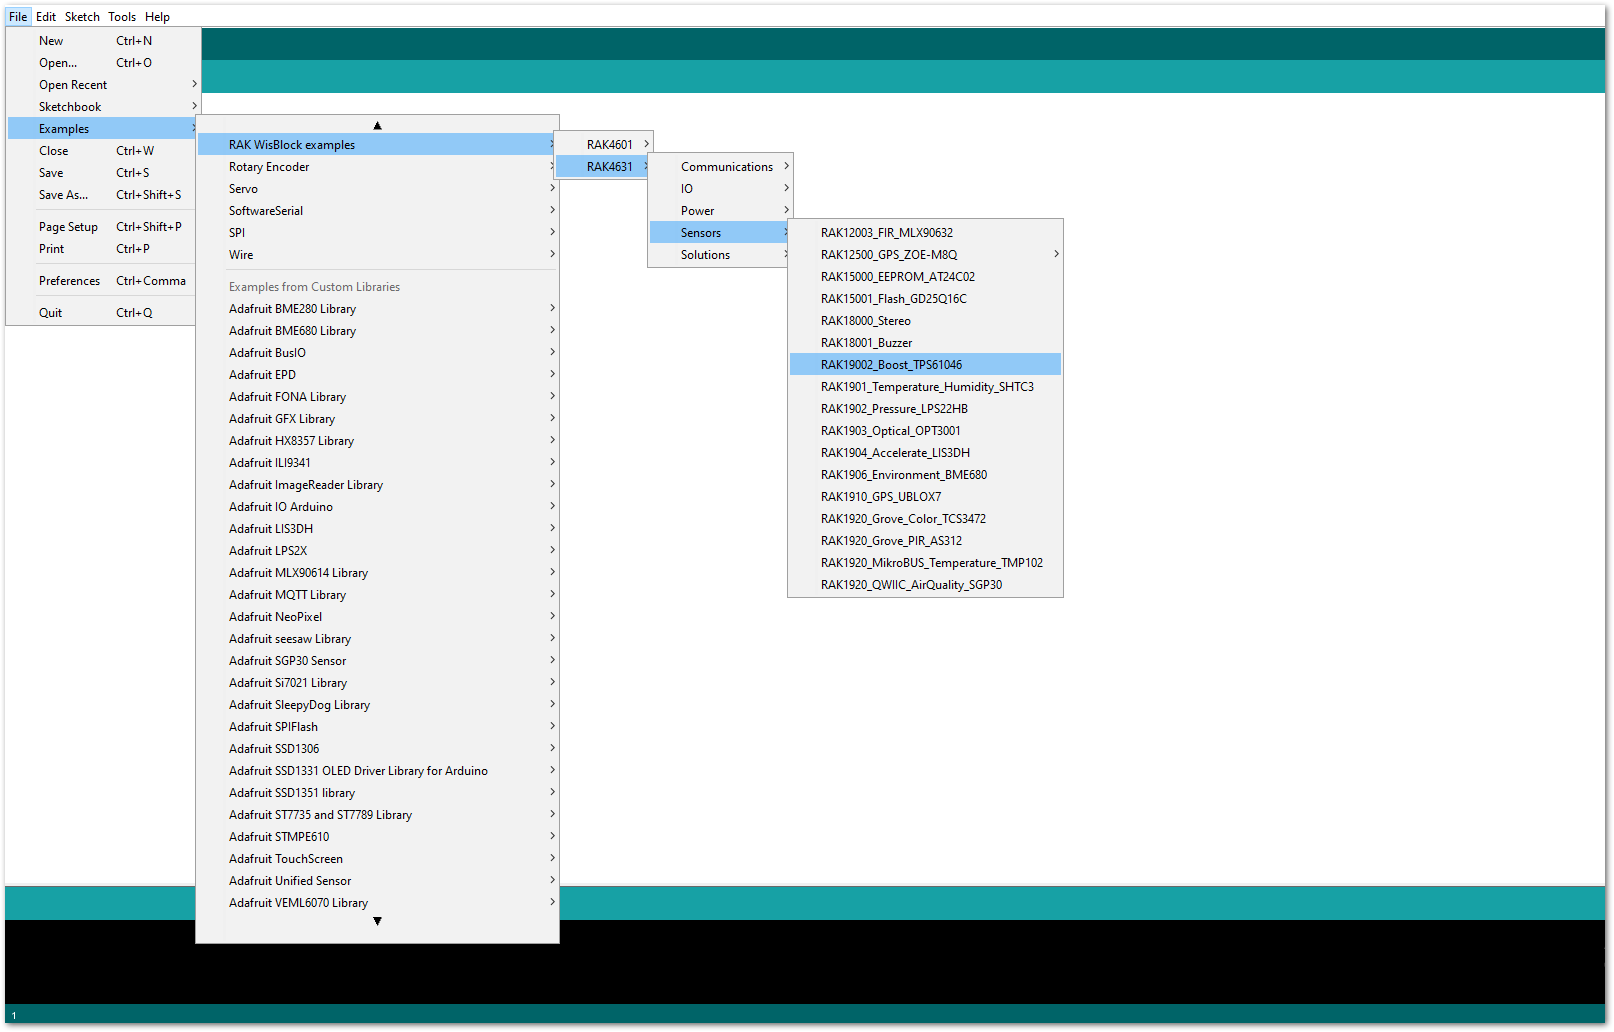Open RAK1902_Pressure_LPS22HB example
The image size is (1614, 1032).
pyautogui.click(x=925, y=409)
